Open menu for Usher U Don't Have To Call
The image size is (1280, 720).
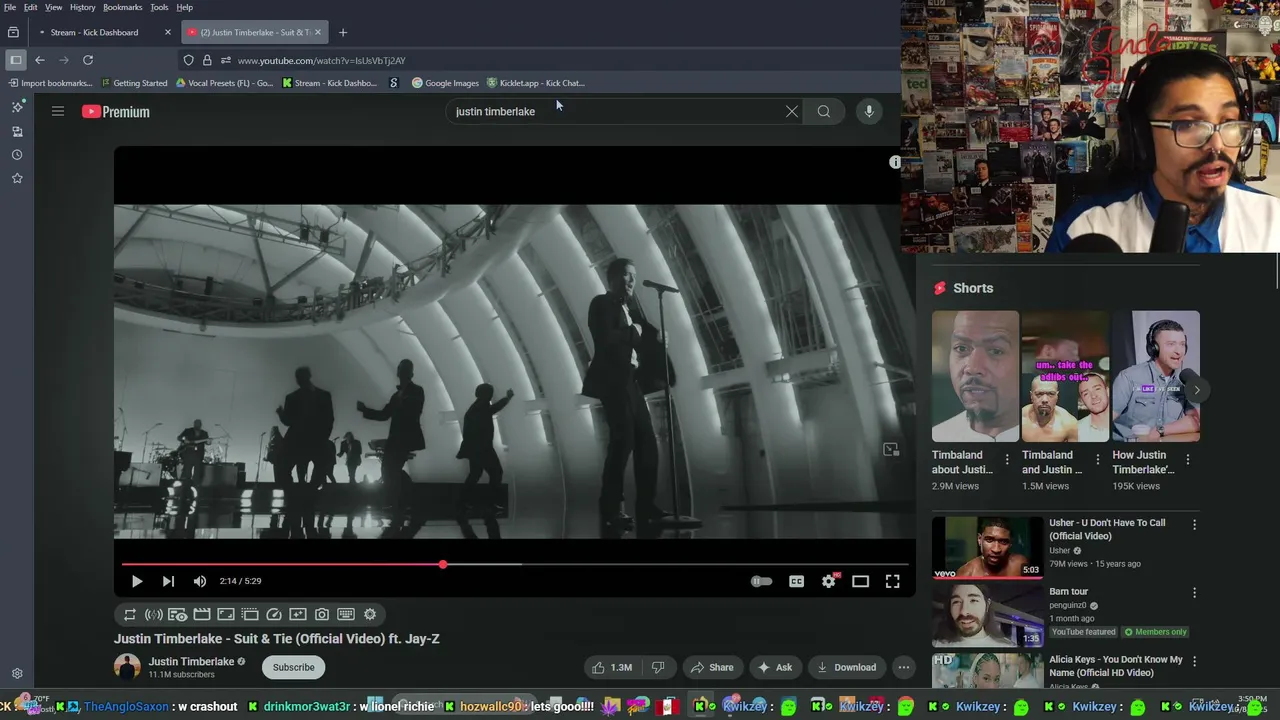pyautogui.click(x=1194, y=524)
